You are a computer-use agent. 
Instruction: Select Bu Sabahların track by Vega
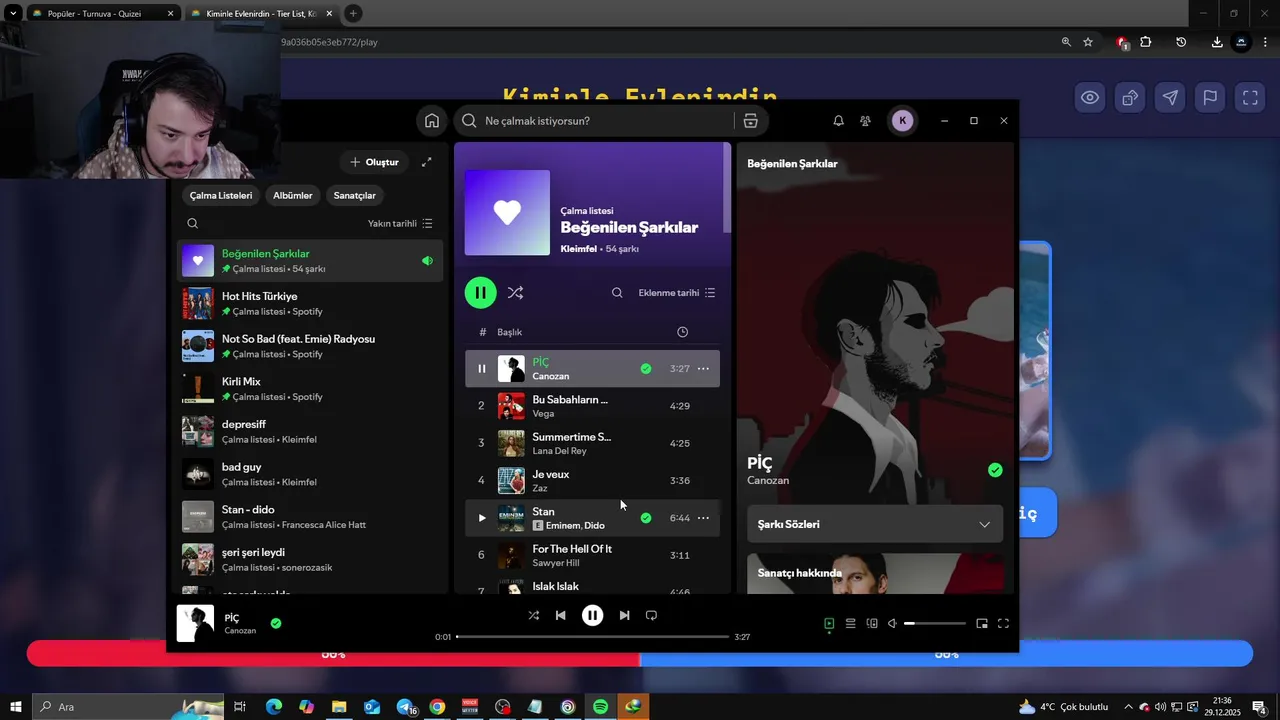[592, 406]
